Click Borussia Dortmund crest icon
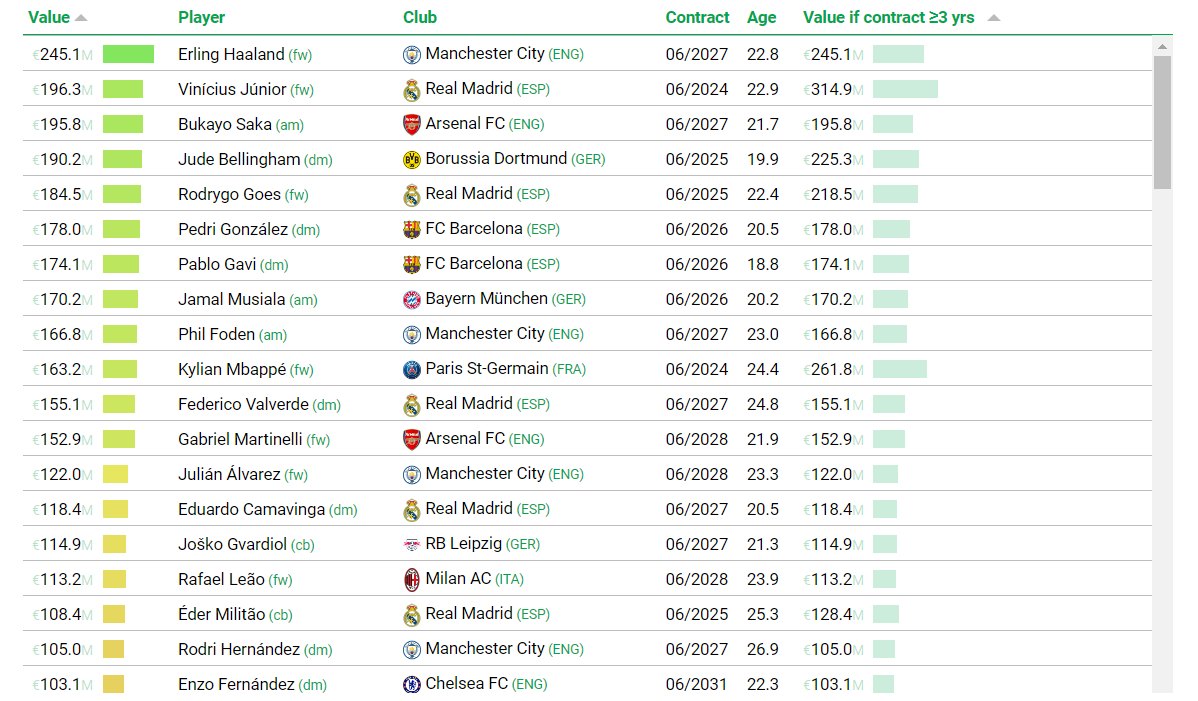This screenshot has height=701, width=1198. pyautogui.click(x=411, y=160)
